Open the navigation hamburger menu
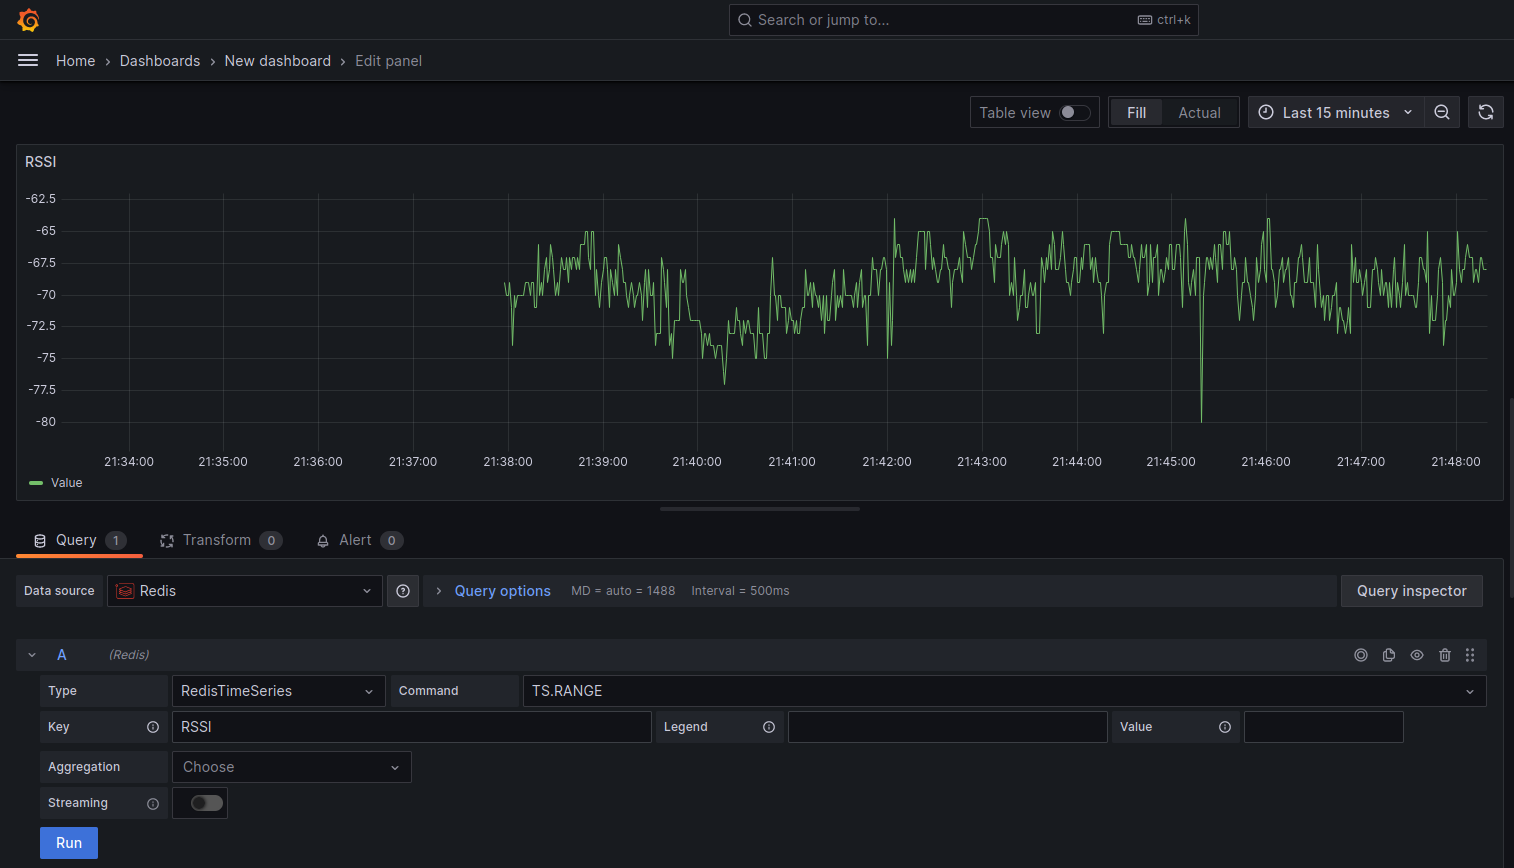This screenshot has width=1514, height=868. 28,60
